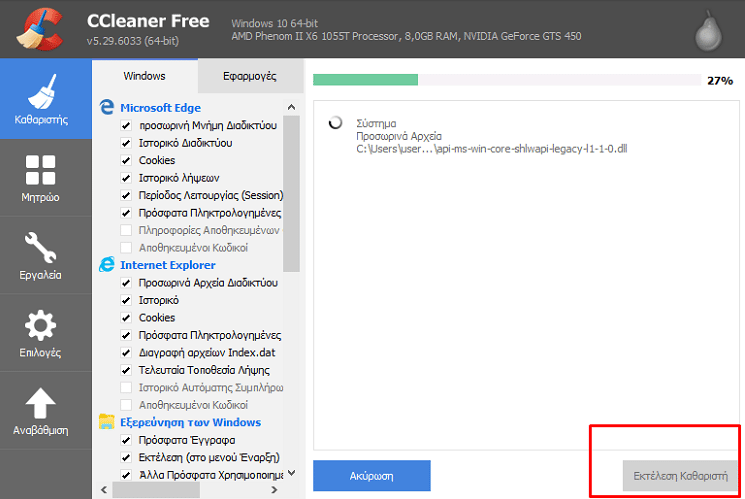
Task: Open the Καθαριστής cleaner section
Action: pos(46,99)
